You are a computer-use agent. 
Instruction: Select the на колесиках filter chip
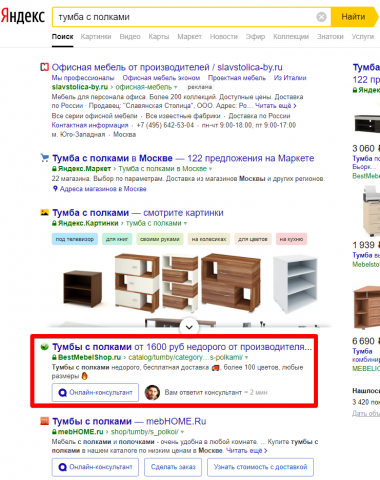[x=209, y=239]
